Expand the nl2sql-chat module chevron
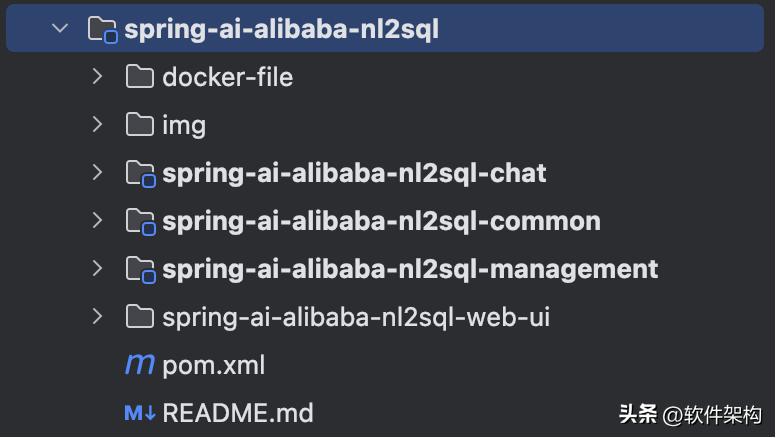 coord(97,172)
